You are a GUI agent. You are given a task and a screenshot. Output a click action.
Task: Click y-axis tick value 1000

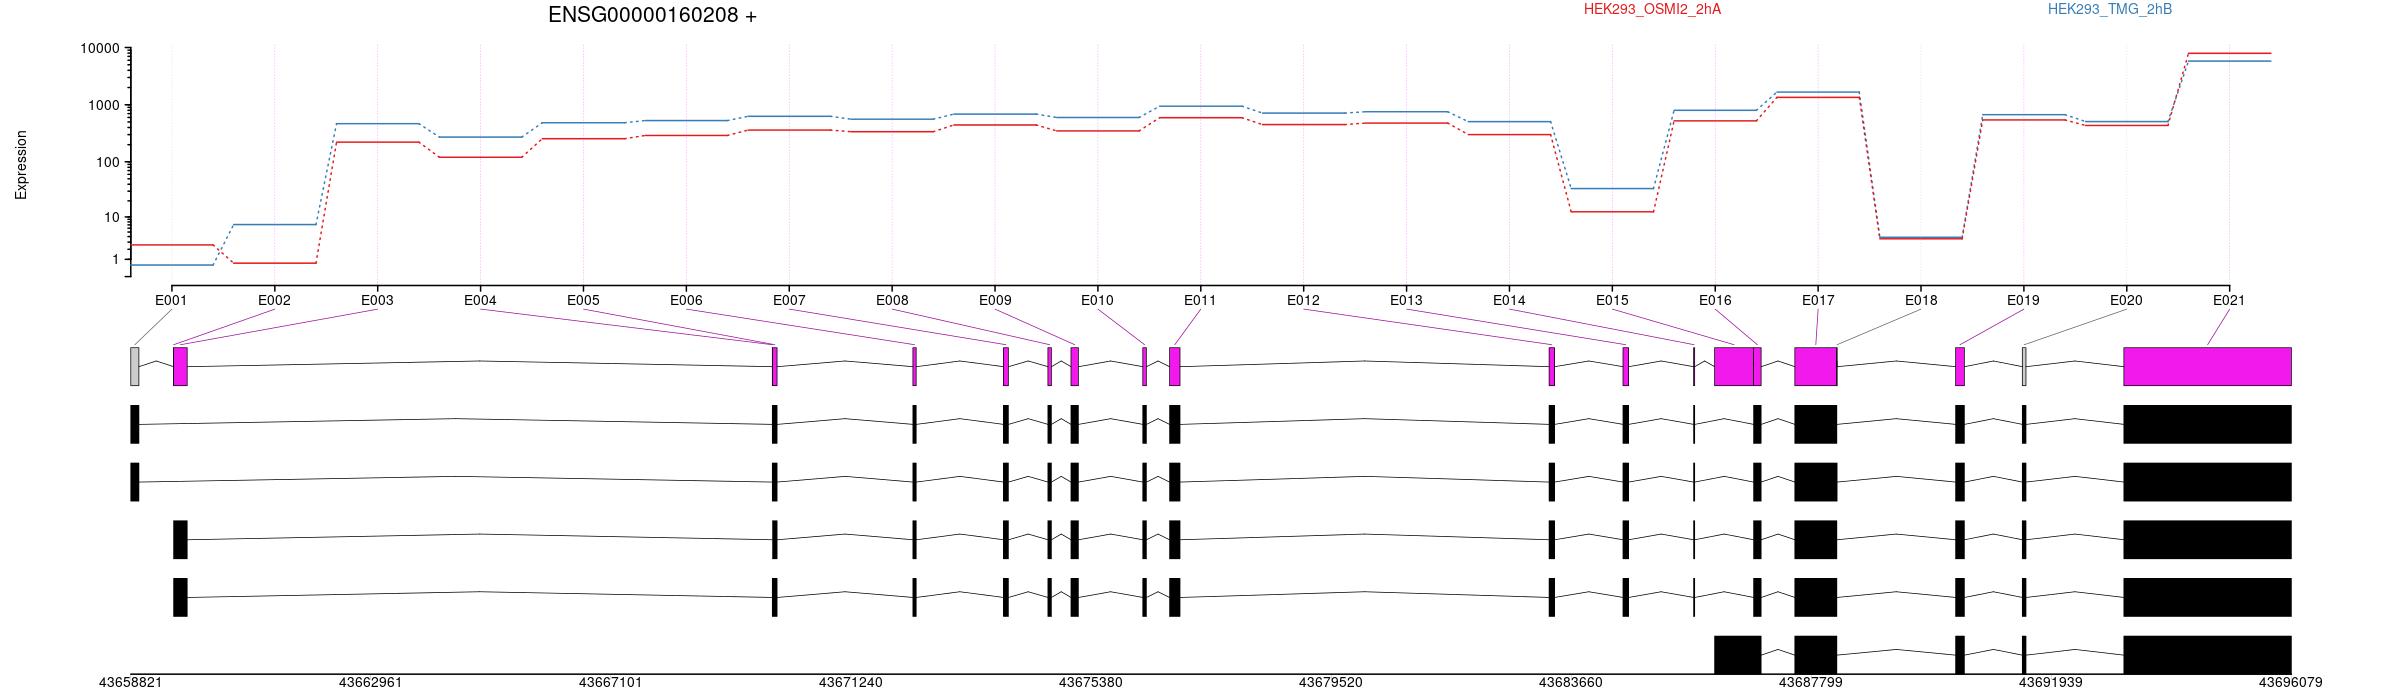coord(103,105)
